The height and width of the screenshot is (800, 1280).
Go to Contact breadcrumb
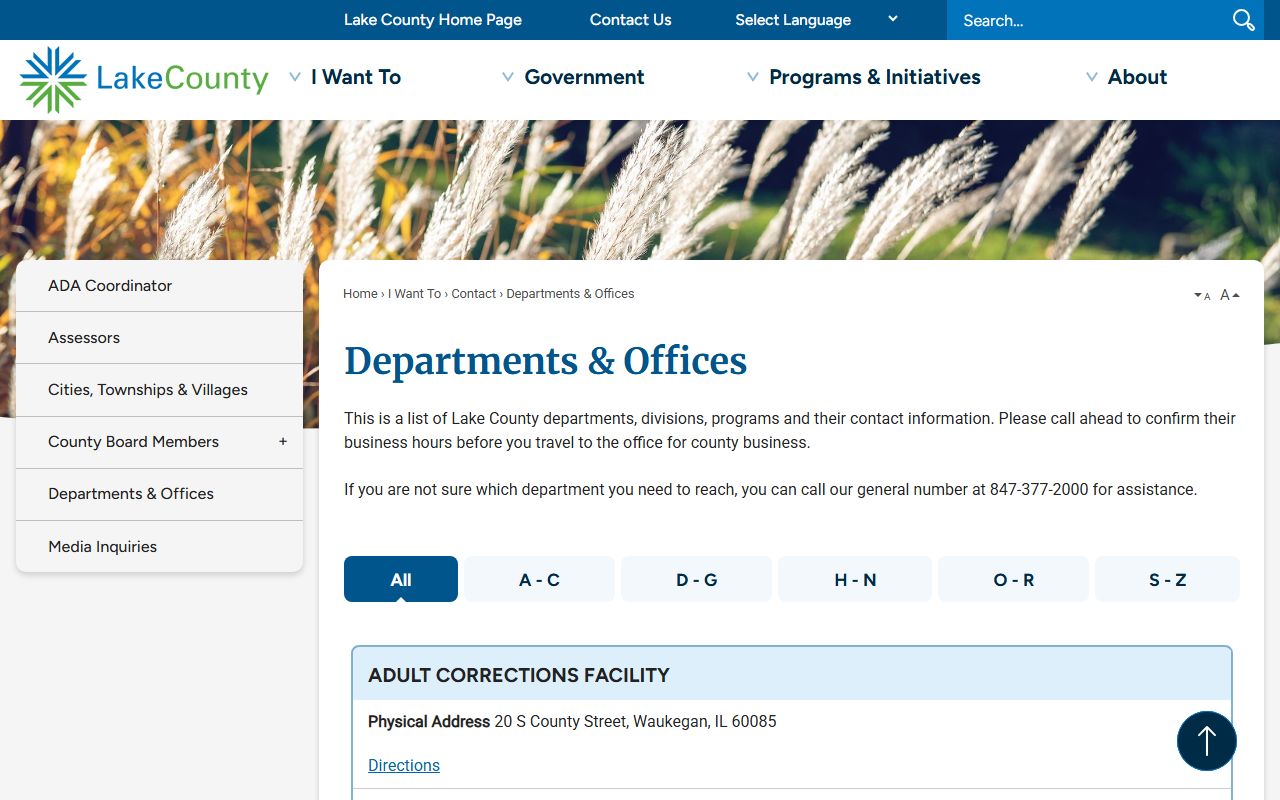click(473, 294)
